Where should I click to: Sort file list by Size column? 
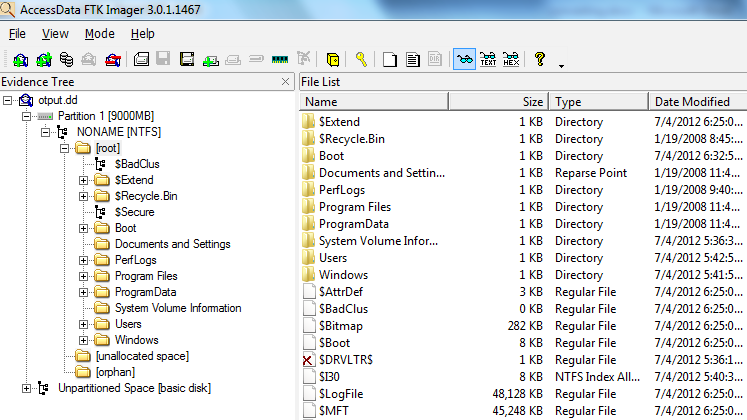click(499, 102)
